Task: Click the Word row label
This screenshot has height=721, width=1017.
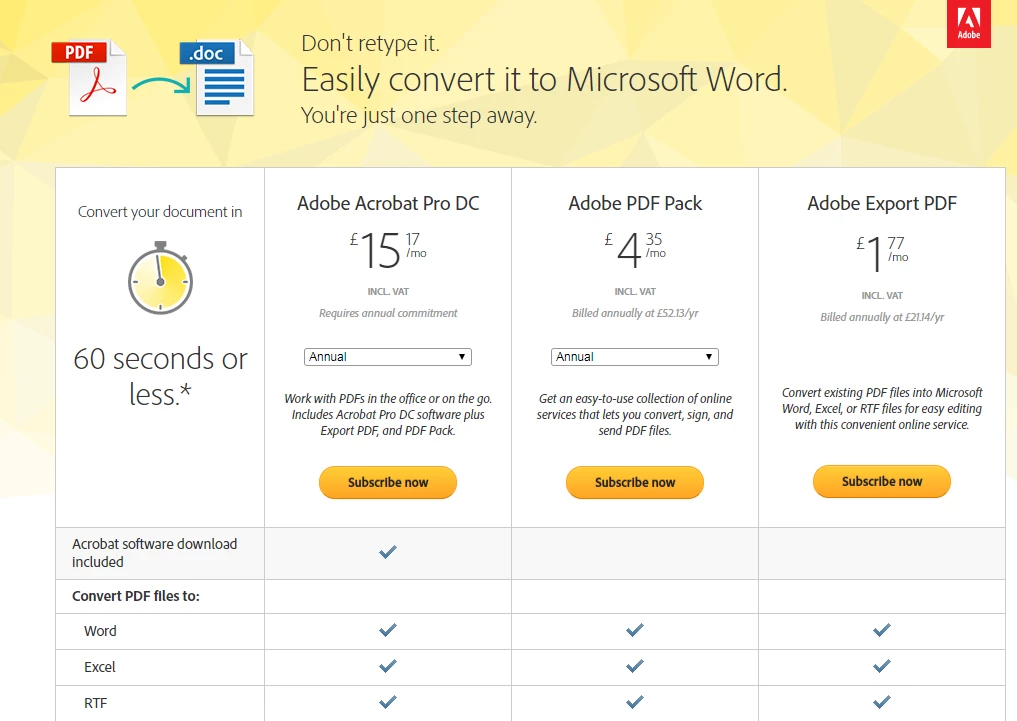Action: click(100, 631)
